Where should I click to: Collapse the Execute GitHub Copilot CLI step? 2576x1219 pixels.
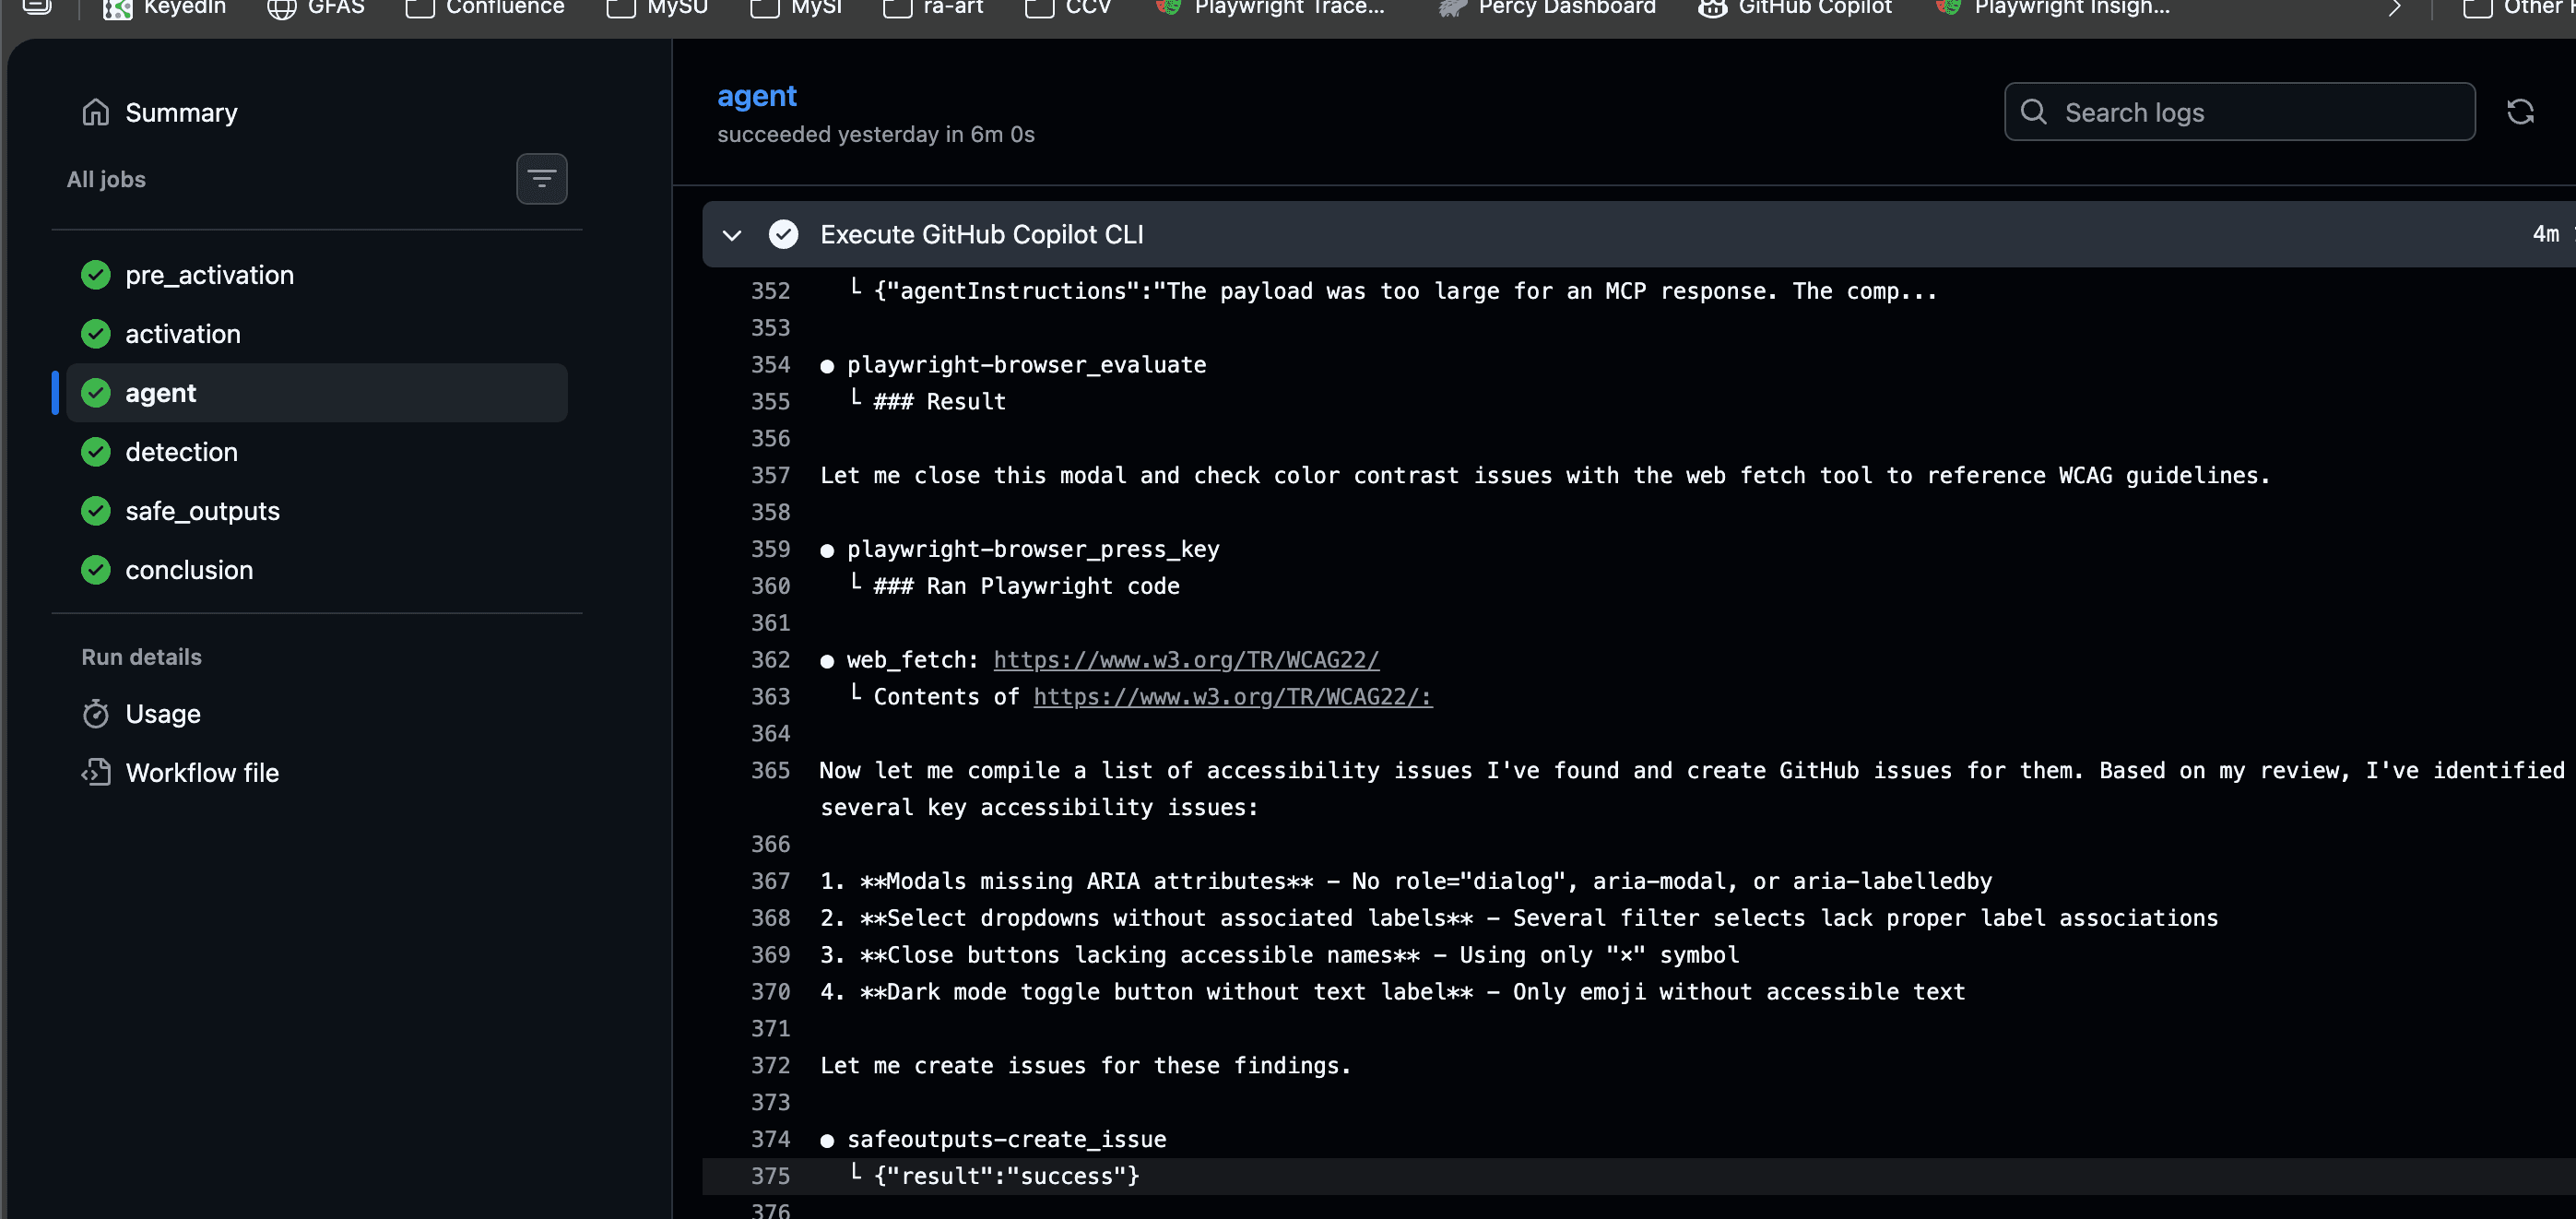coord(732,234)
